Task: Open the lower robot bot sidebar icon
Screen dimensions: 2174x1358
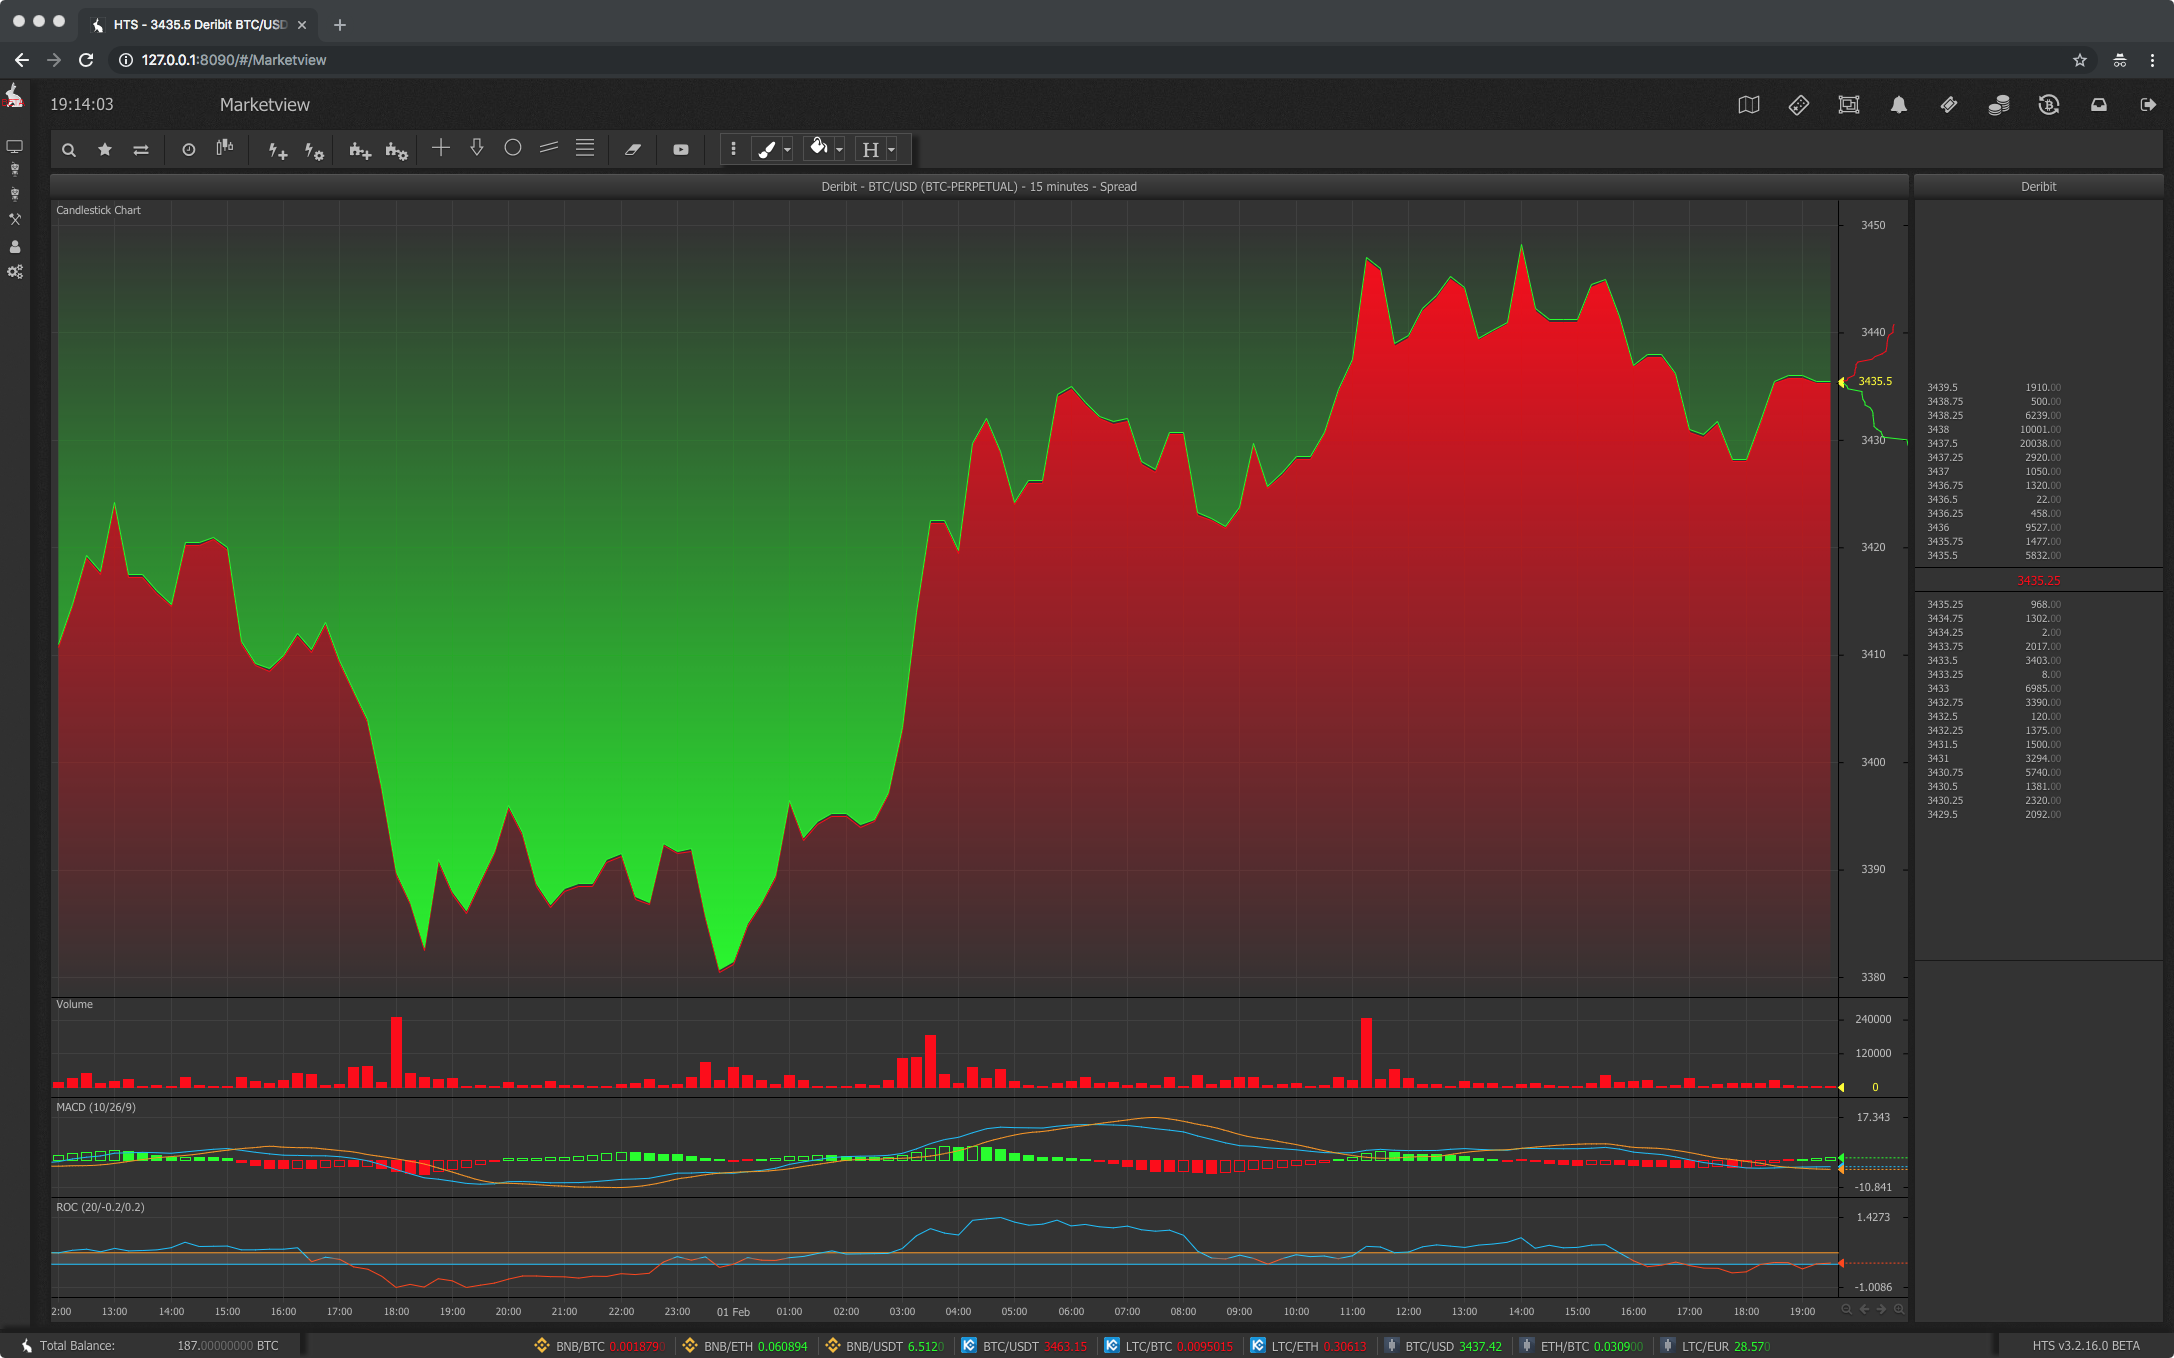Action: point(15,194)
